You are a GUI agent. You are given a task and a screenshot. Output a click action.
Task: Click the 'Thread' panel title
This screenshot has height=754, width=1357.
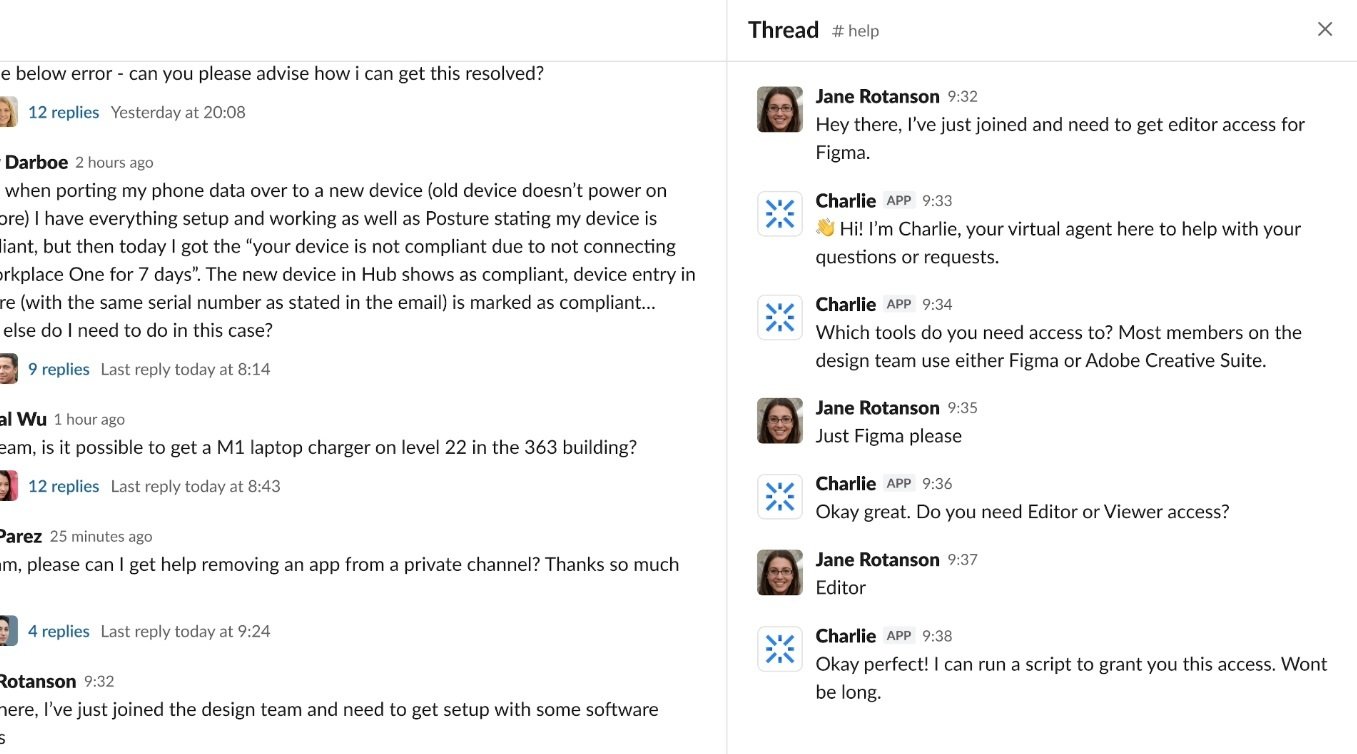pos(783,30)
